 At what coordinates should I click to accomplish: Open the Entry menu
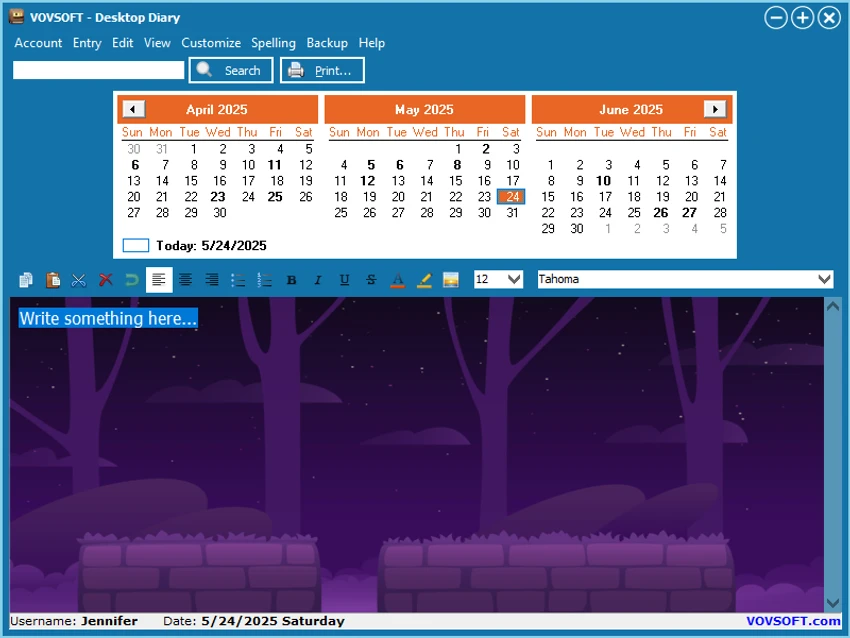87,43
